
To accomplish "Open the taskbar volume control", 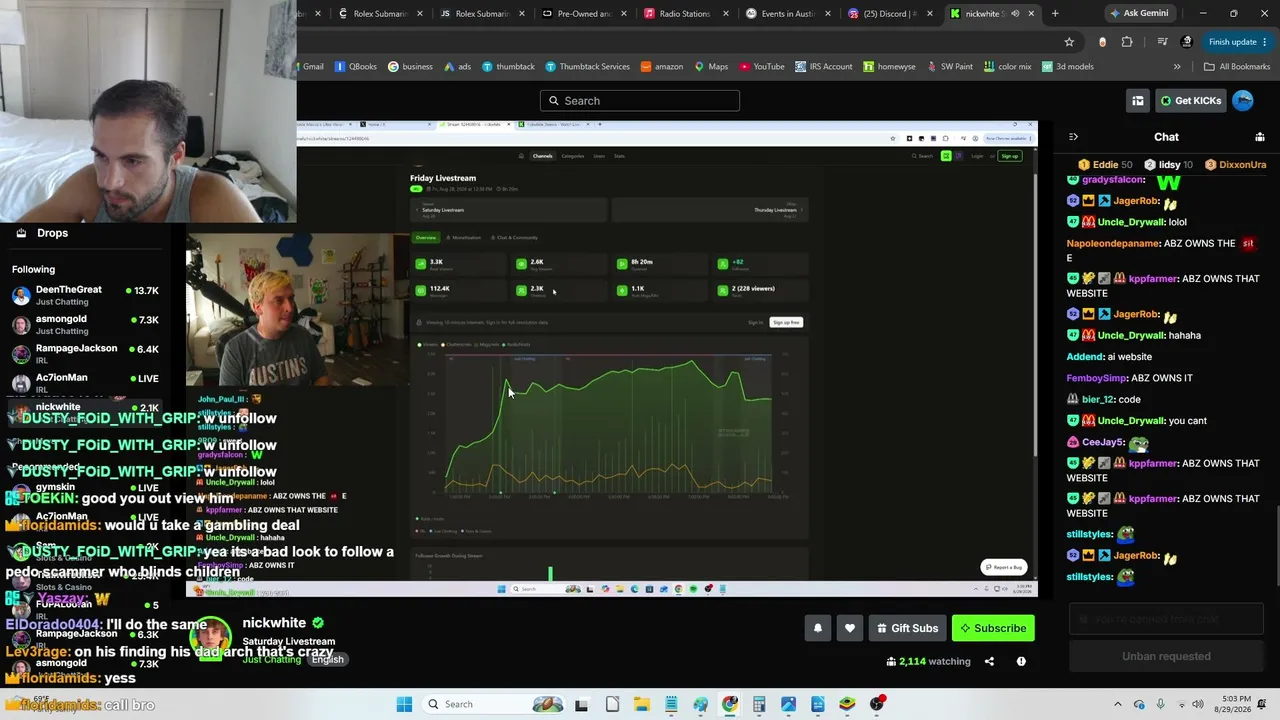I will pos(1198,704).
